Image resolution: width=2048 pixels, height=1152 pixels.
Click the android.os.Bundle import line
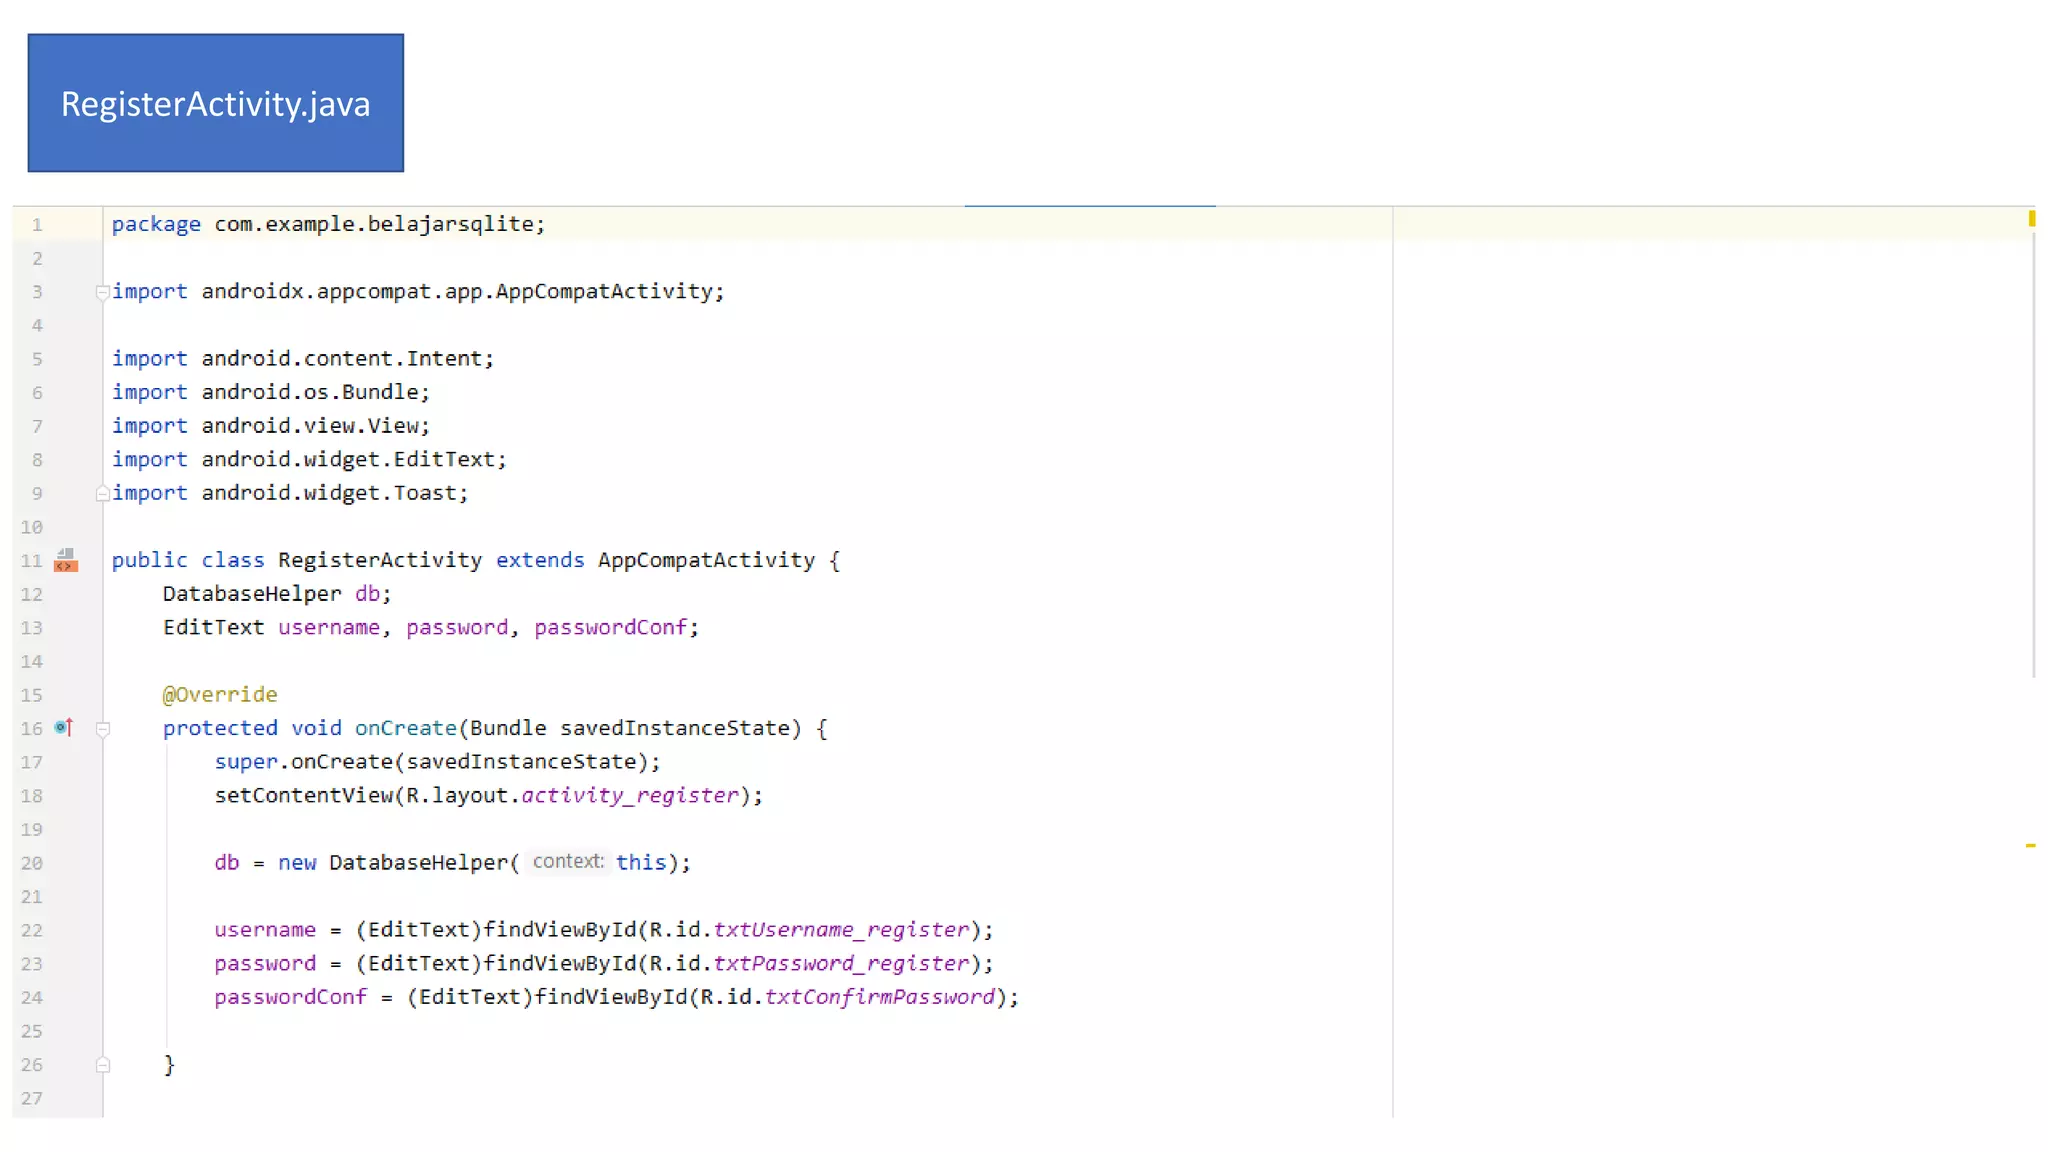click(x=271, y=392)
